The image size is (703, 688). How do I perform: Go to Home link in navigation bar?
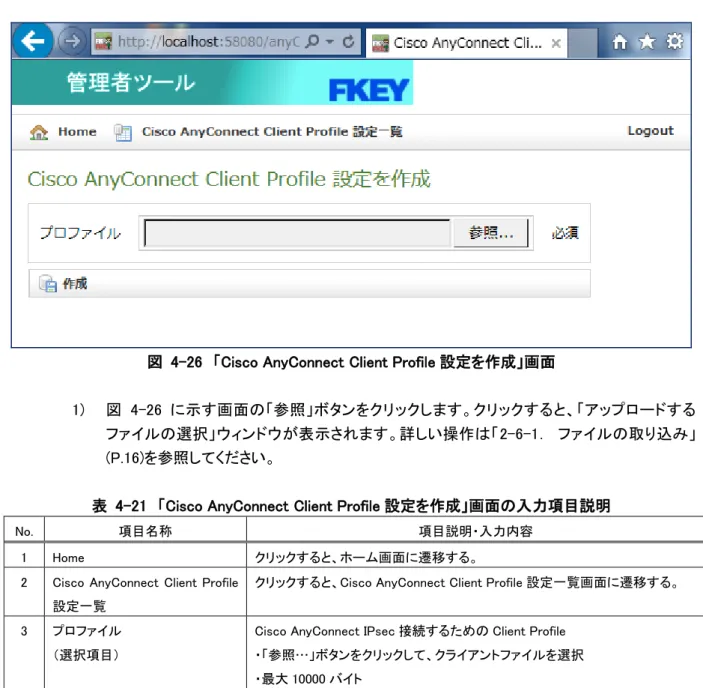77,132
